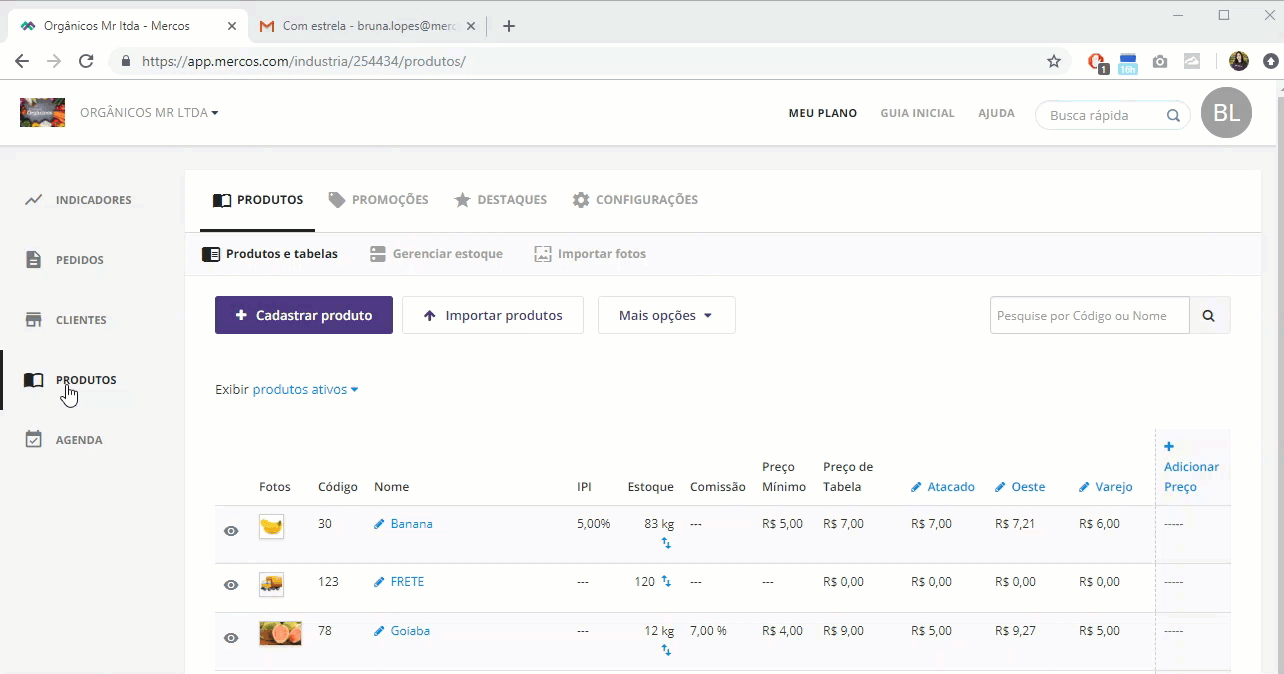This screenshot has width=1284, height=674.
Task: Click the Importar produtos button
Action: click(x=492, y=315)
